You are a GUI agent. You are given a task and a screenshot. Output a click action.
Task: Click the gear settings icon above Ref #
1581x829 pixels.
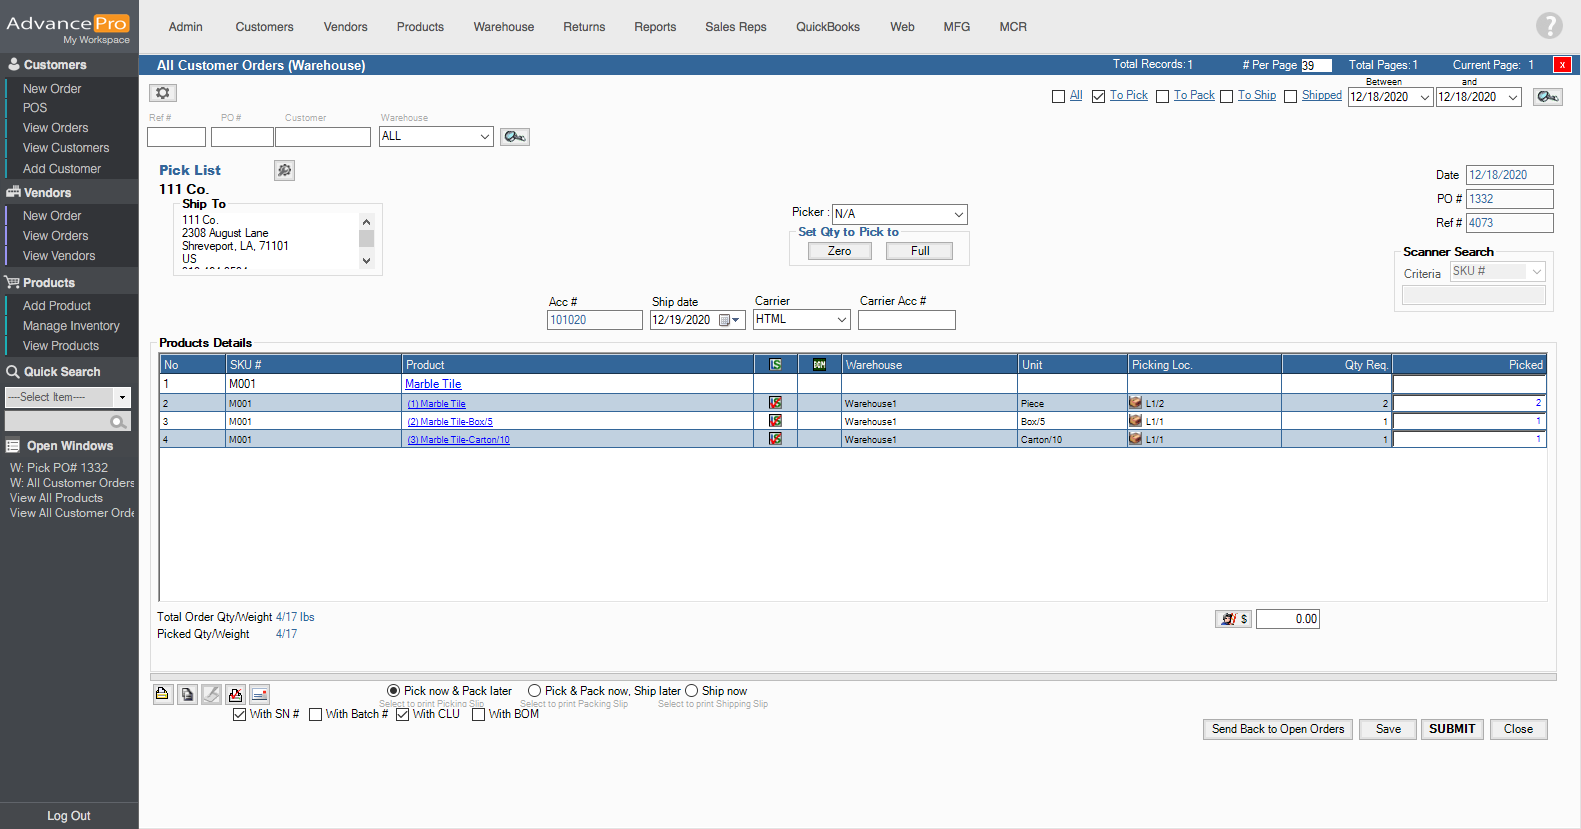coord(163,93)
